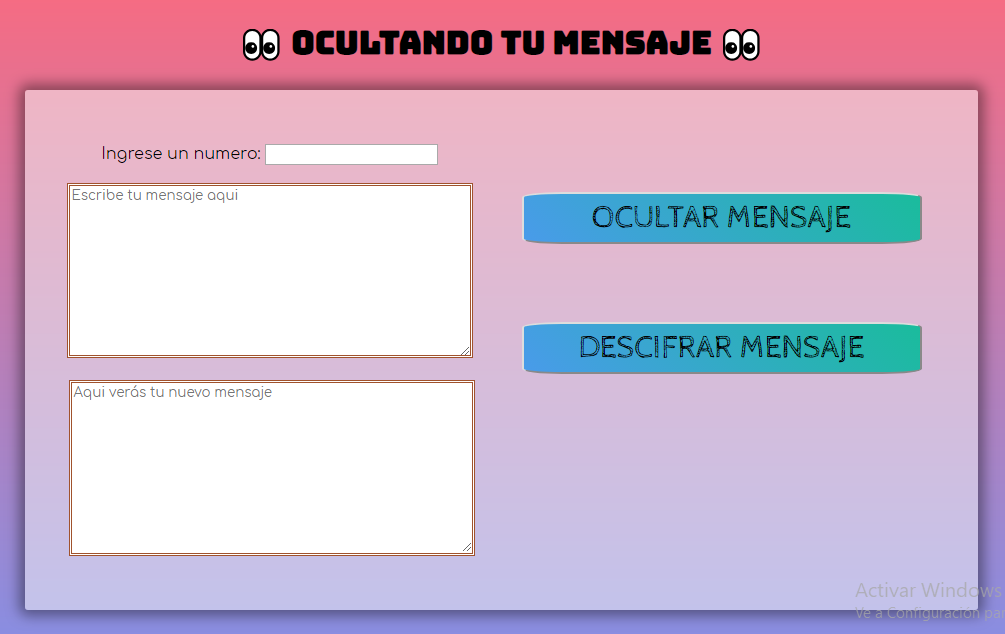Click the OCULTAR MENSAJE button
Viewport: 1005px width, 634px height.
point(721,218)
